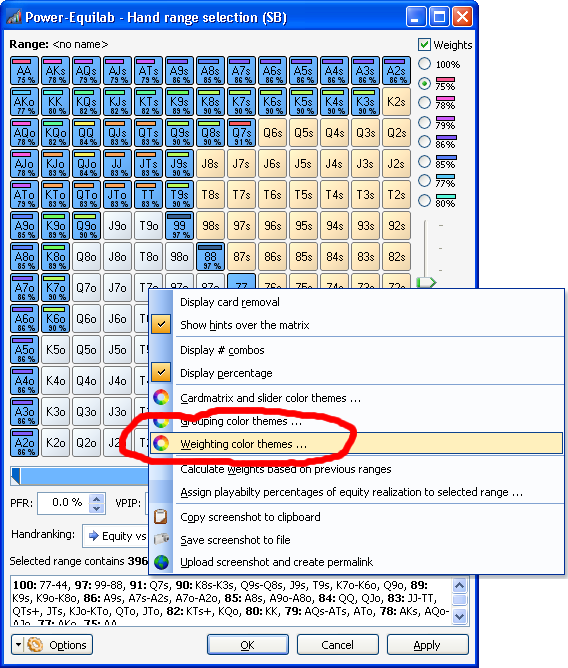Open the Options dropdown arrow
This screenshot has height=668, width=568.
(18, 645)
